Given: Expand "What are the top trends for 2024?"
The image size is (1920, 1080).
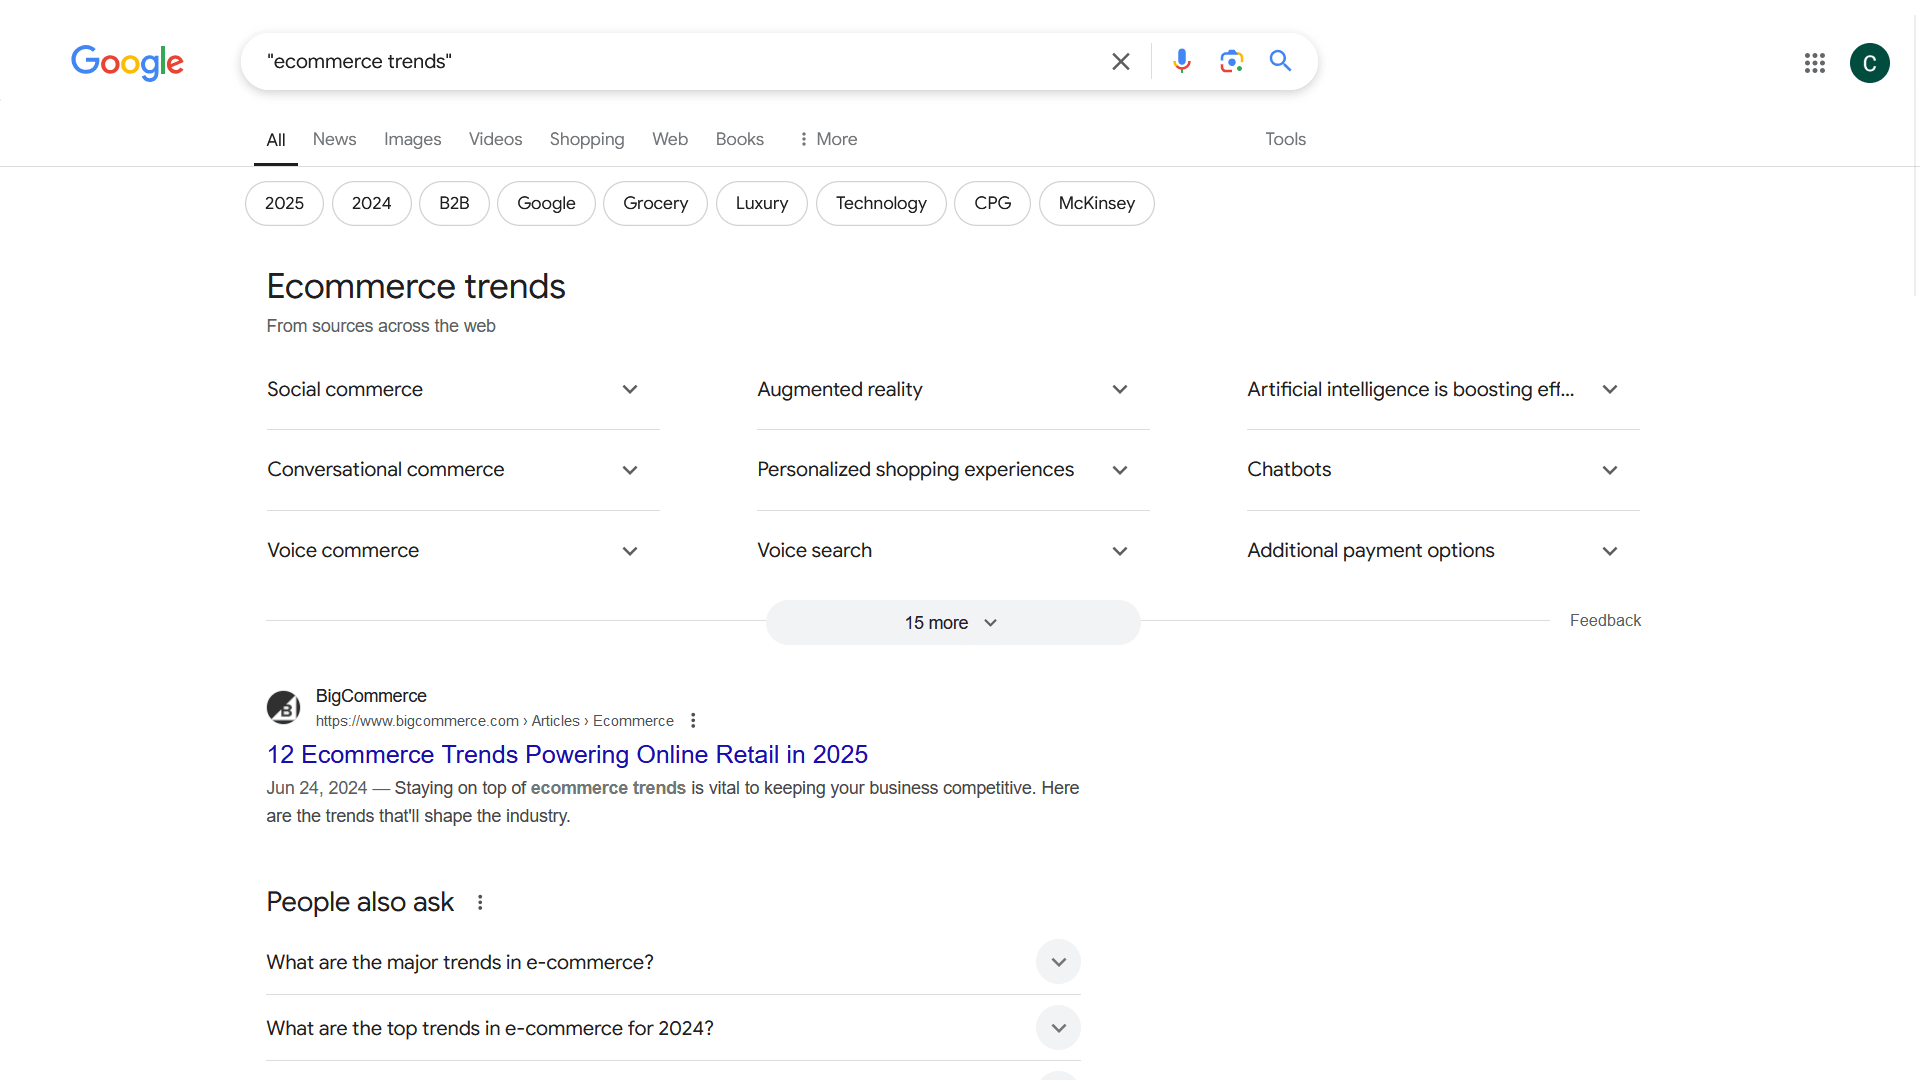Looking at the screenshot, I should tap(673, 1028).
